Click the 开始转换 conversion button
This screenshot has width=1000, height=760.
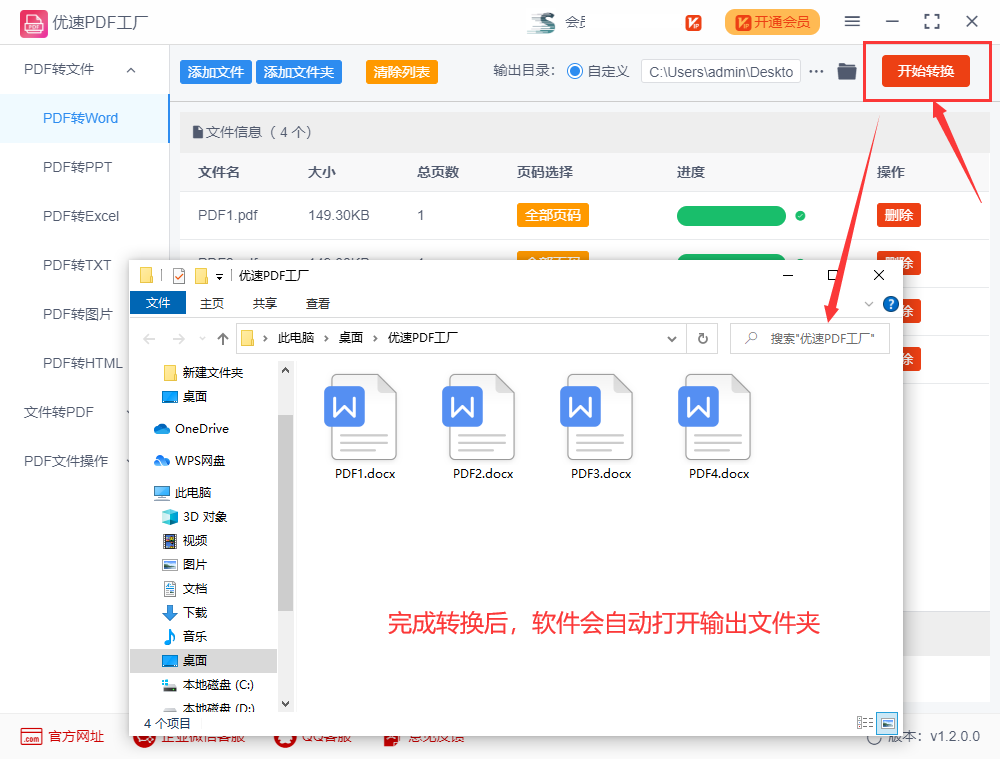[926, 71]
